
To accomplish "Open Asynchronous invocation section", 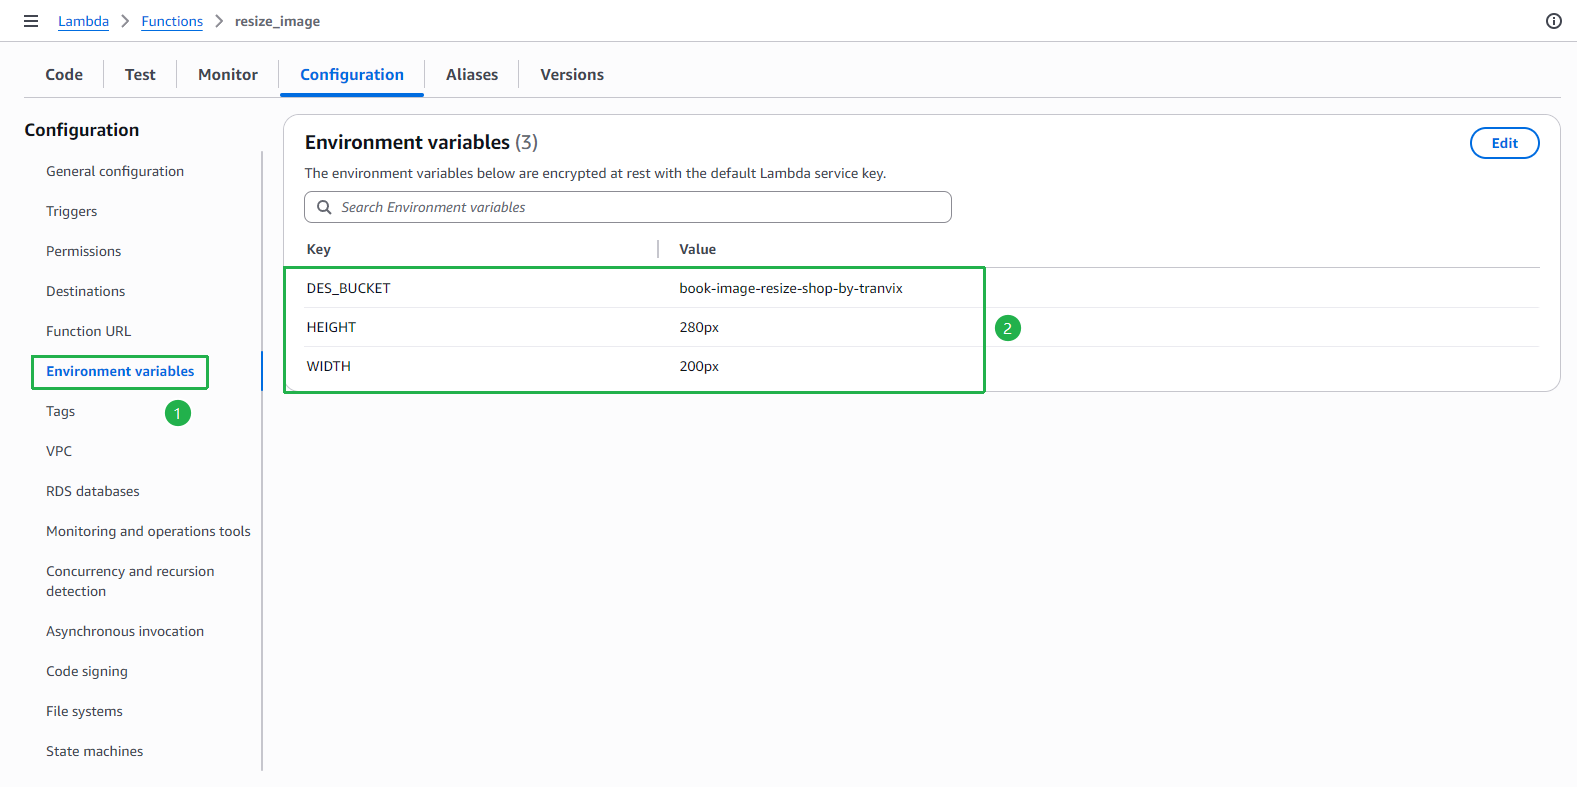I will pos(125,631).
